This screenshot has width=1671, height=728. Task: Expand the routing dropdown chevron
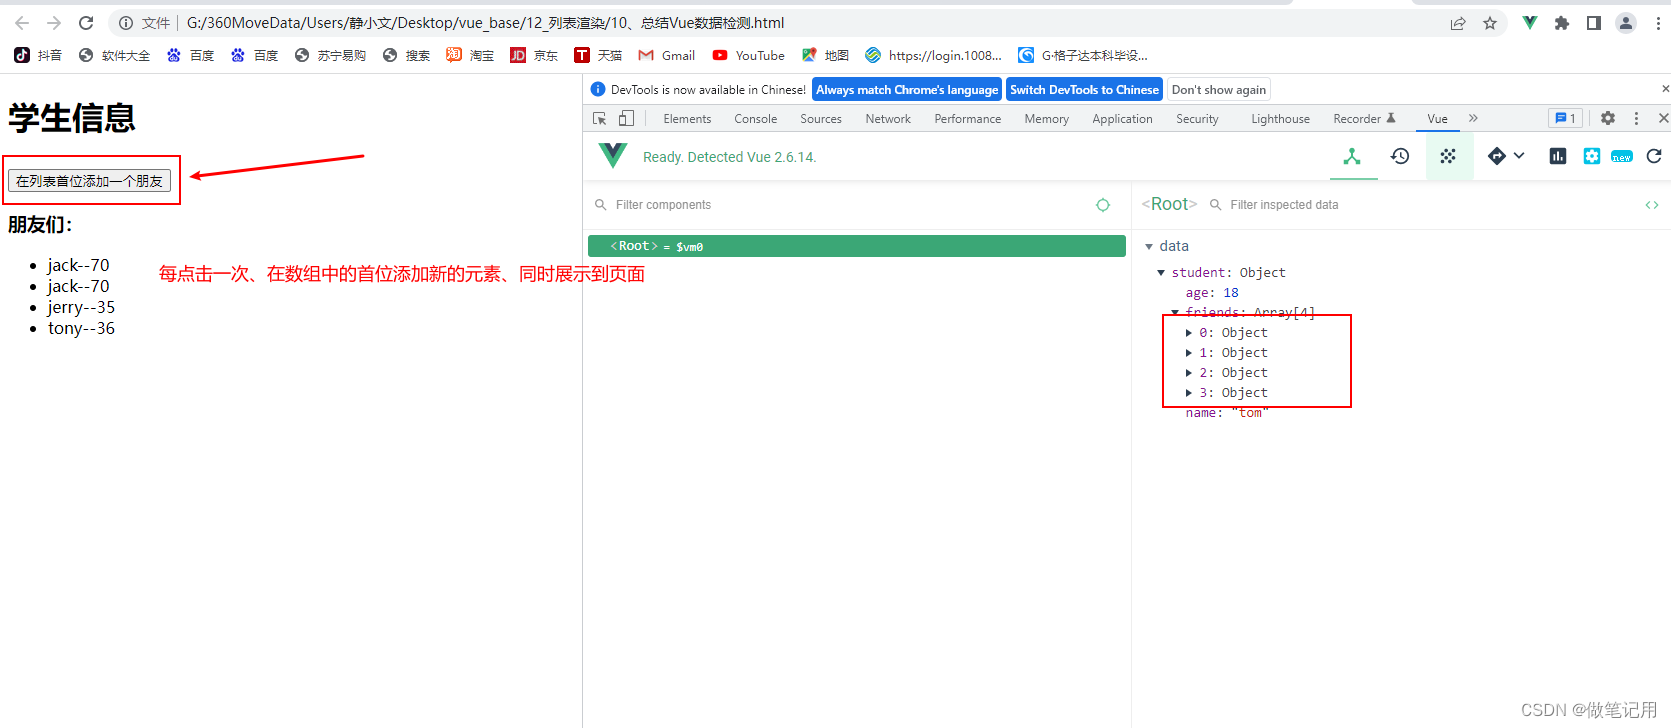(x=1519, y=156)
